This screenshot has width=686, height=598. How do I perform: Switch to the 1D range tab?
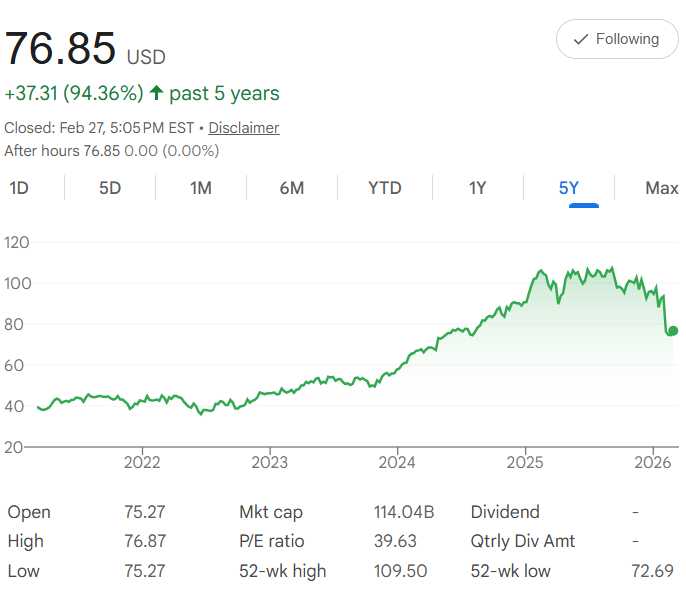coord(19,188)
